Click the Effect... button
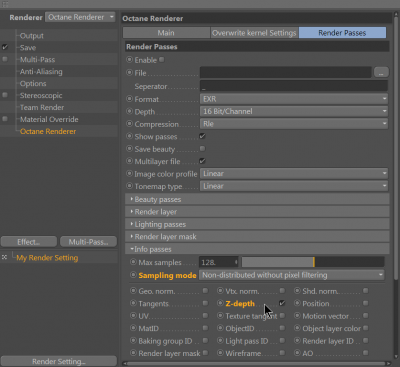 [x=29, y=242]
